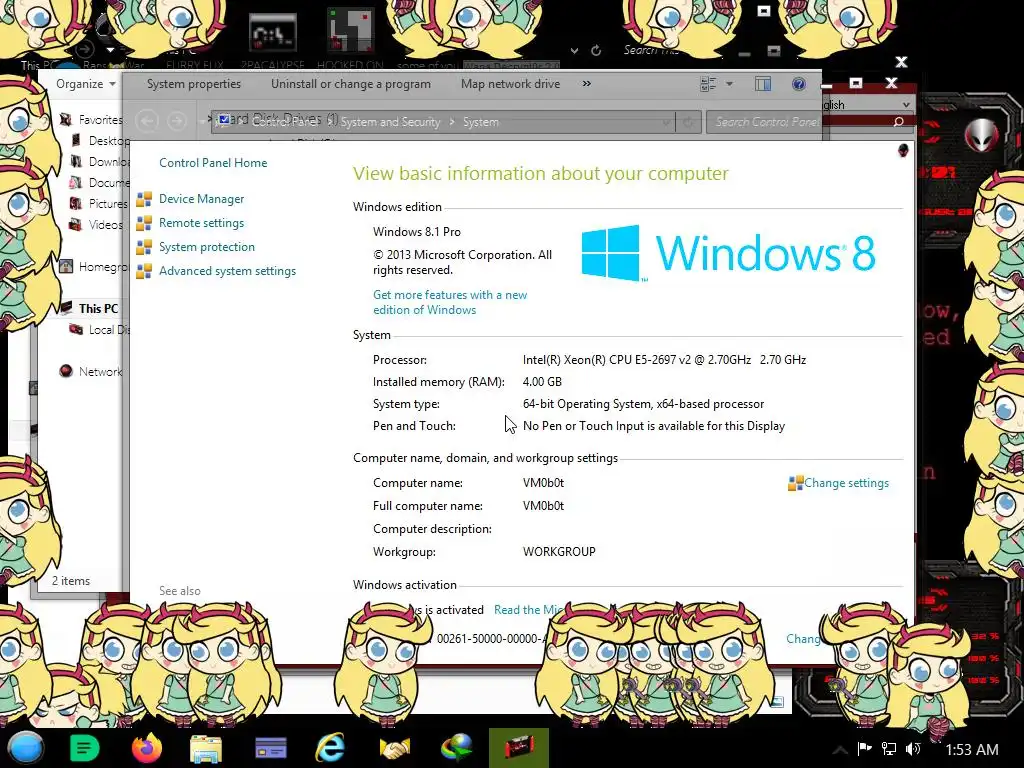Click Change settings for computer name
This screenshot has height=768, width=1024.
click(x=846, y=483)
